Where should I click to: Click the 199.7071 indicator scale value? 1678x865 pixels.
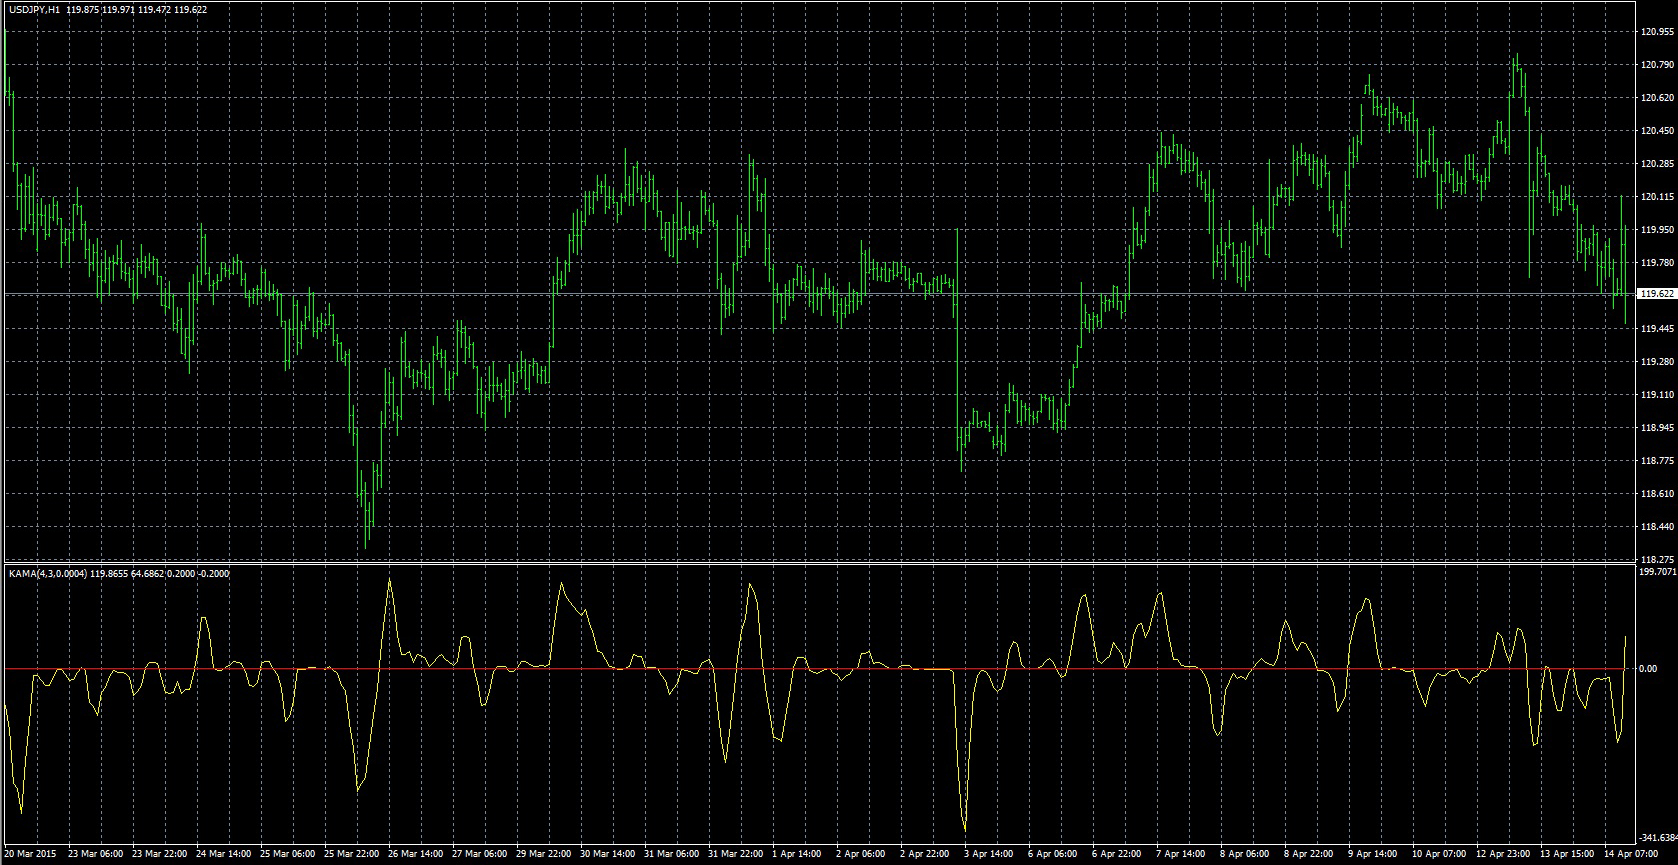[1658, 572]
